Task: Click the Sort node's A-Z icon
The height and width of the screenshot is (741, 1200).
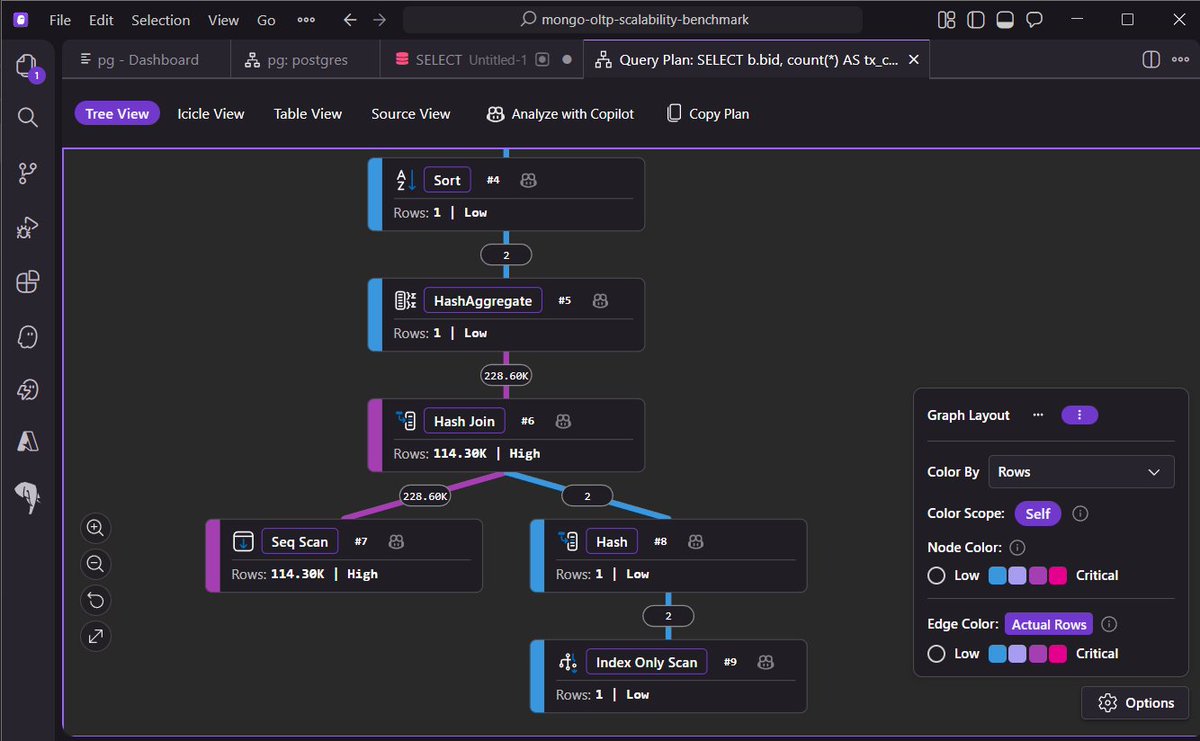Action: pos(405,180)
